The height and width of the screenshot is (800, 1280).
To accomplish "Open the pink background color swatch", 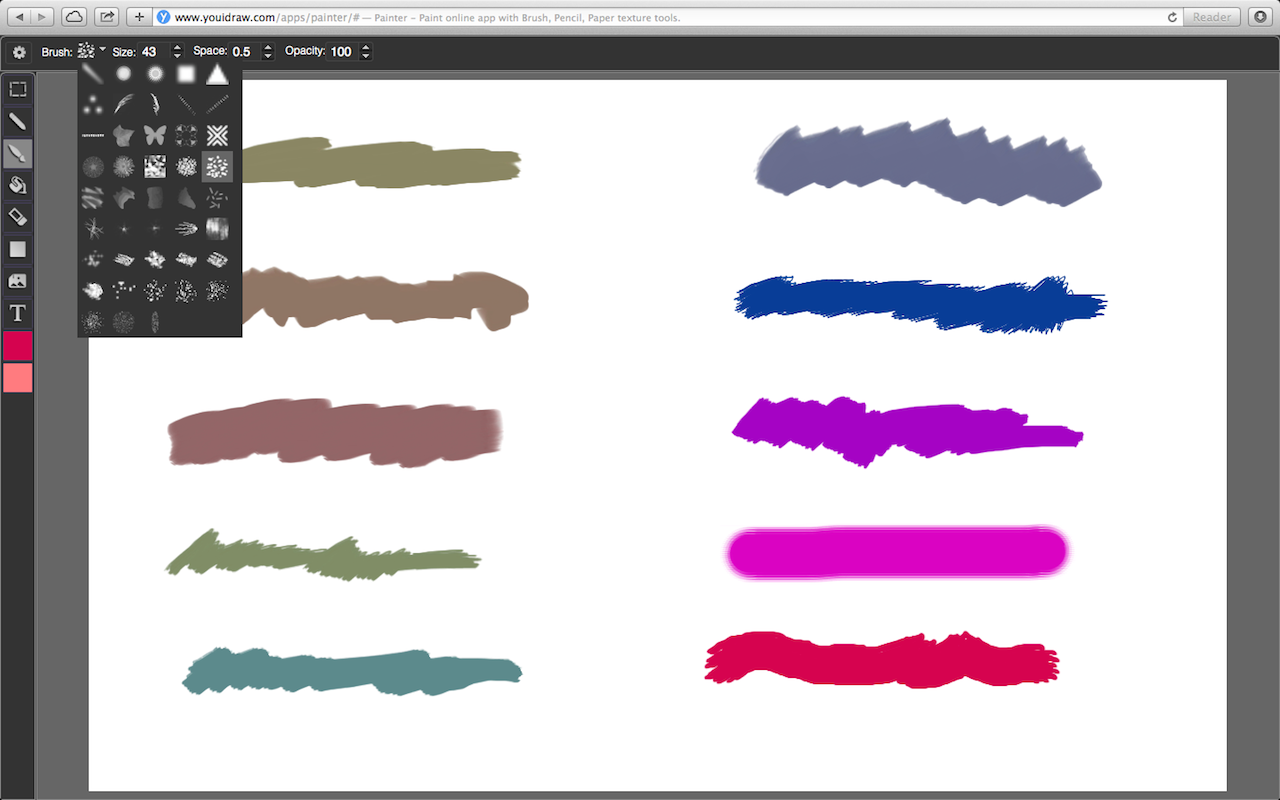I will (18, 378).
